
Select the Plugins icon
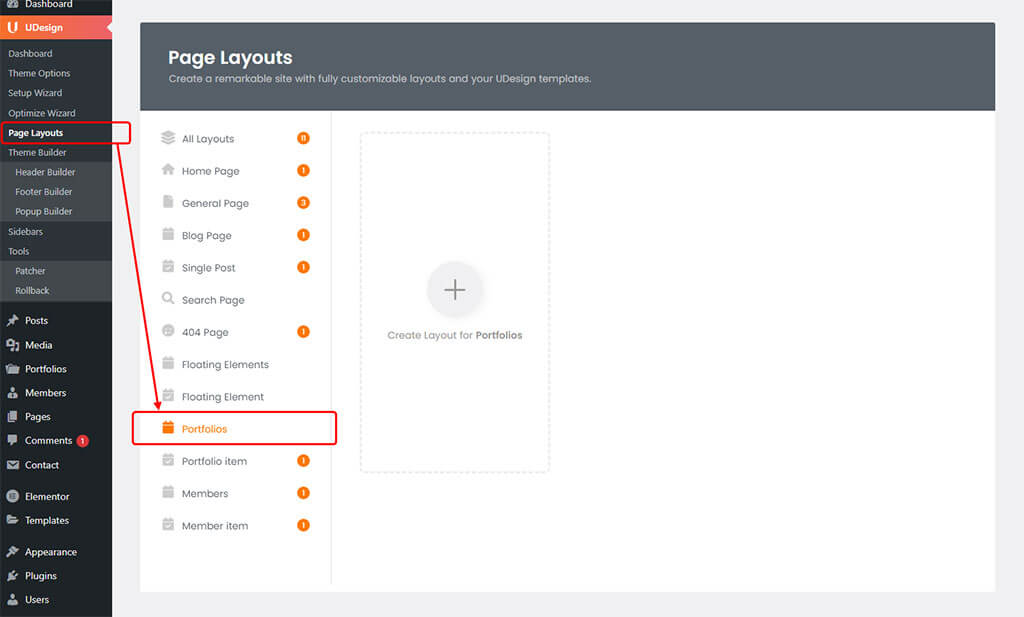tap(13, 575)
